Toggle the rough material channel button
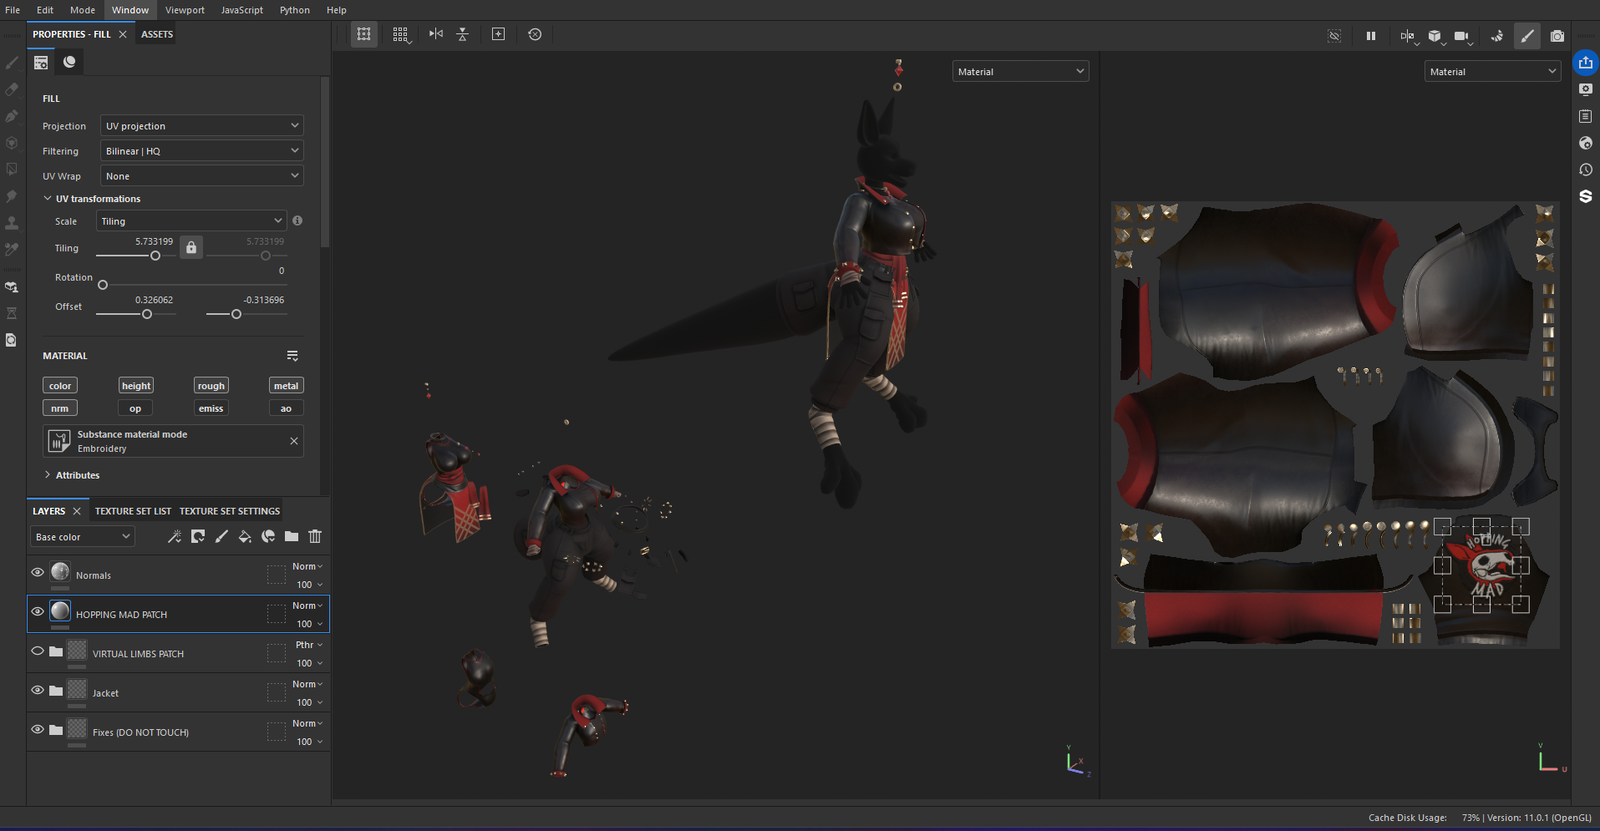 point(211,386)
